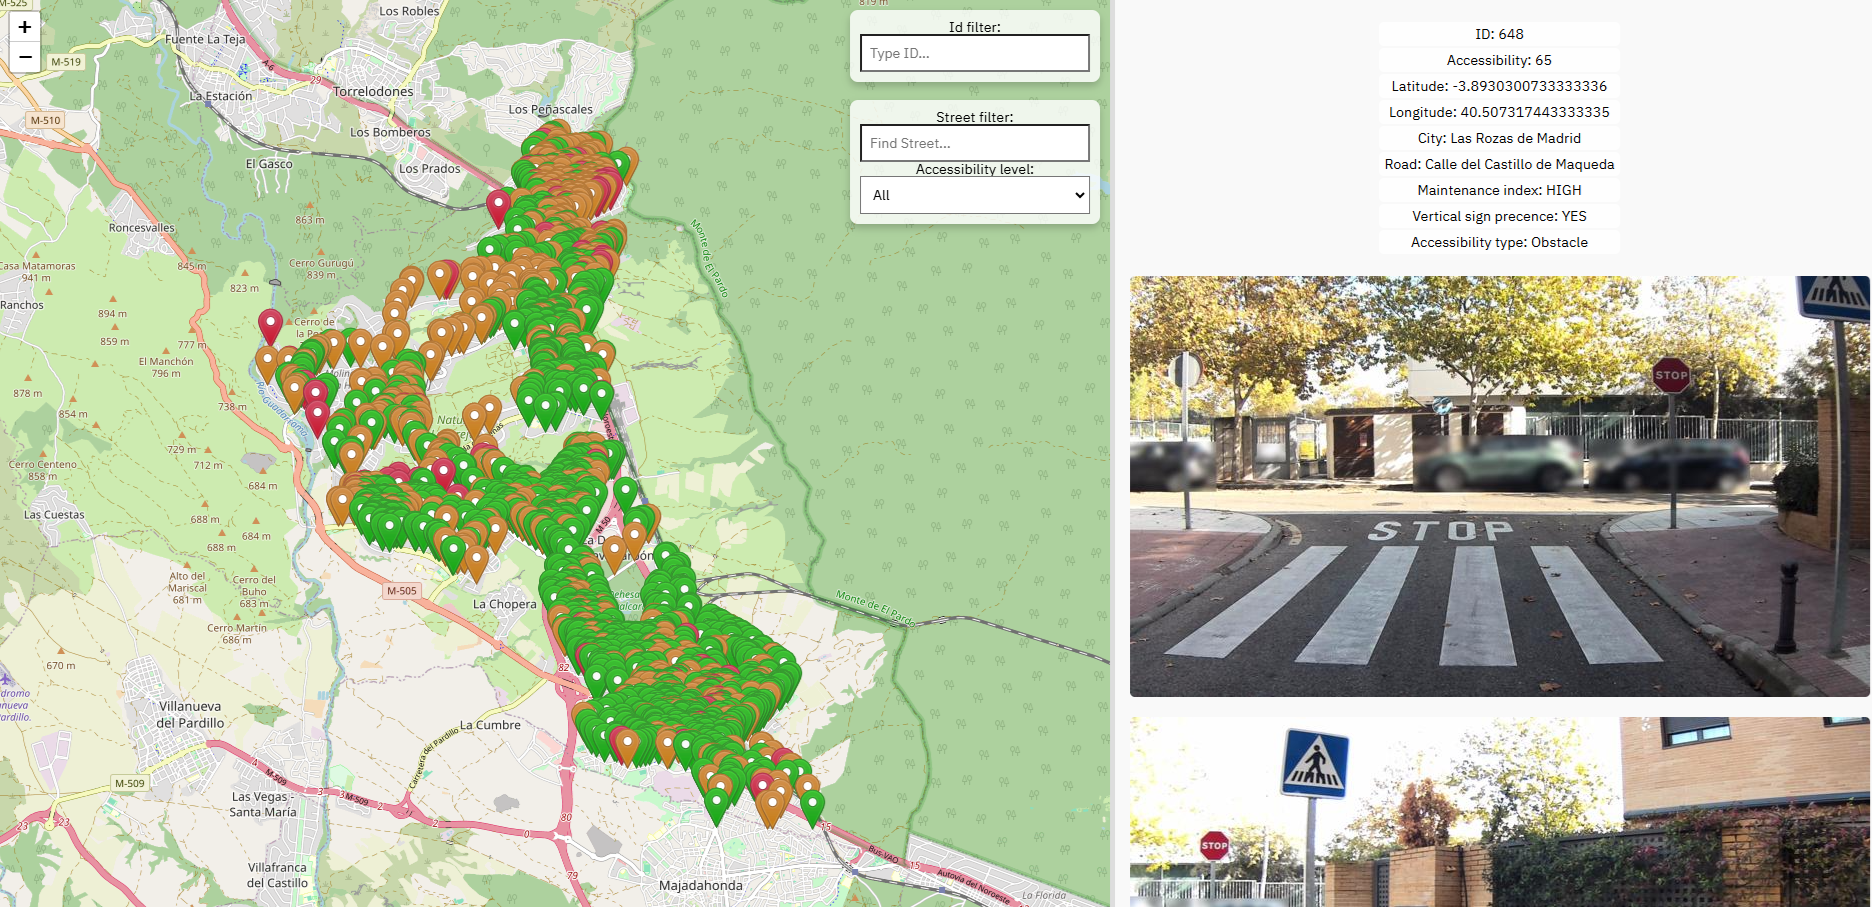Click the Accessibility: 65 info row
The image size is (1872, 907).
1498,60
